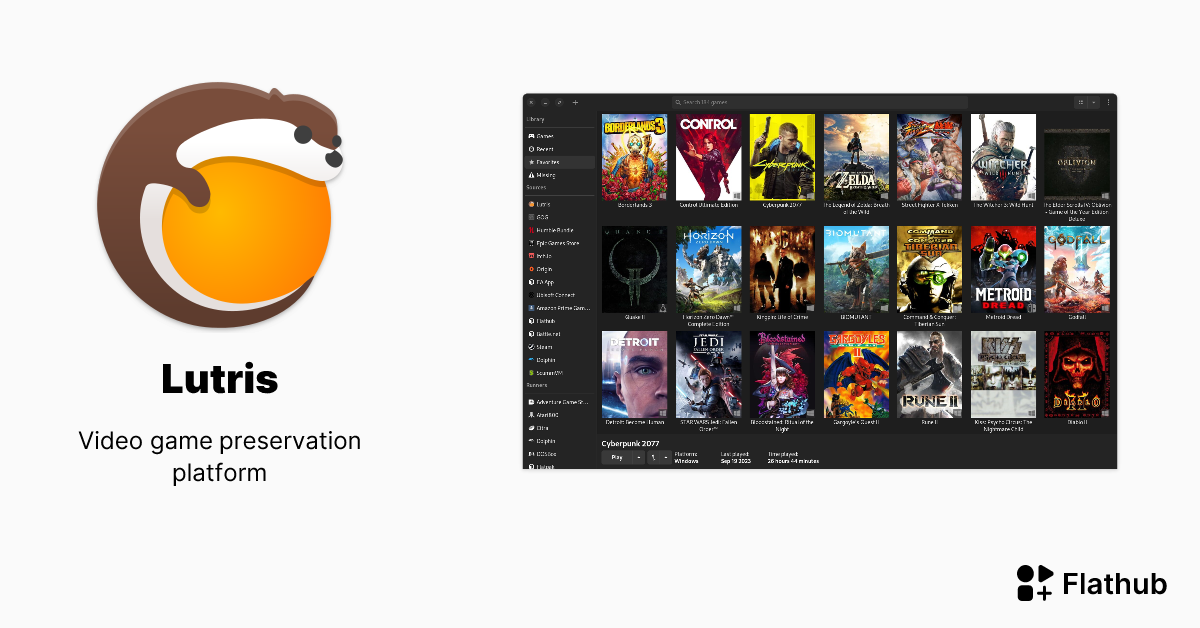Viewport: 1200px width, 628px height.
Task: Select the Flathub source in sidebar
Action: [x=560, y=321]
